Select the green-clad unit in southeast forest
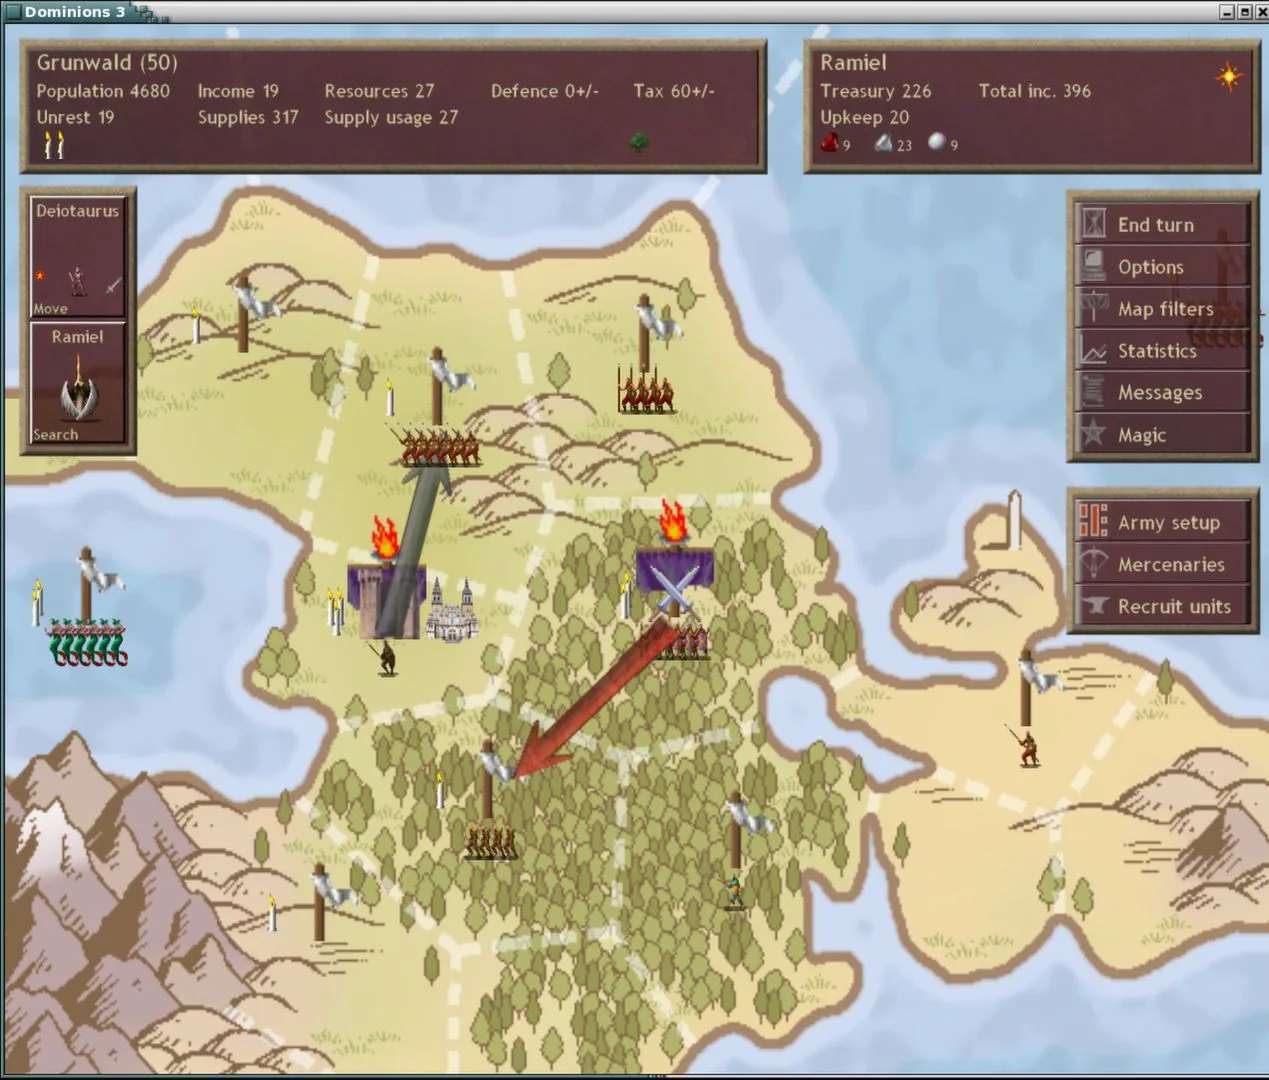 point(735,891)
